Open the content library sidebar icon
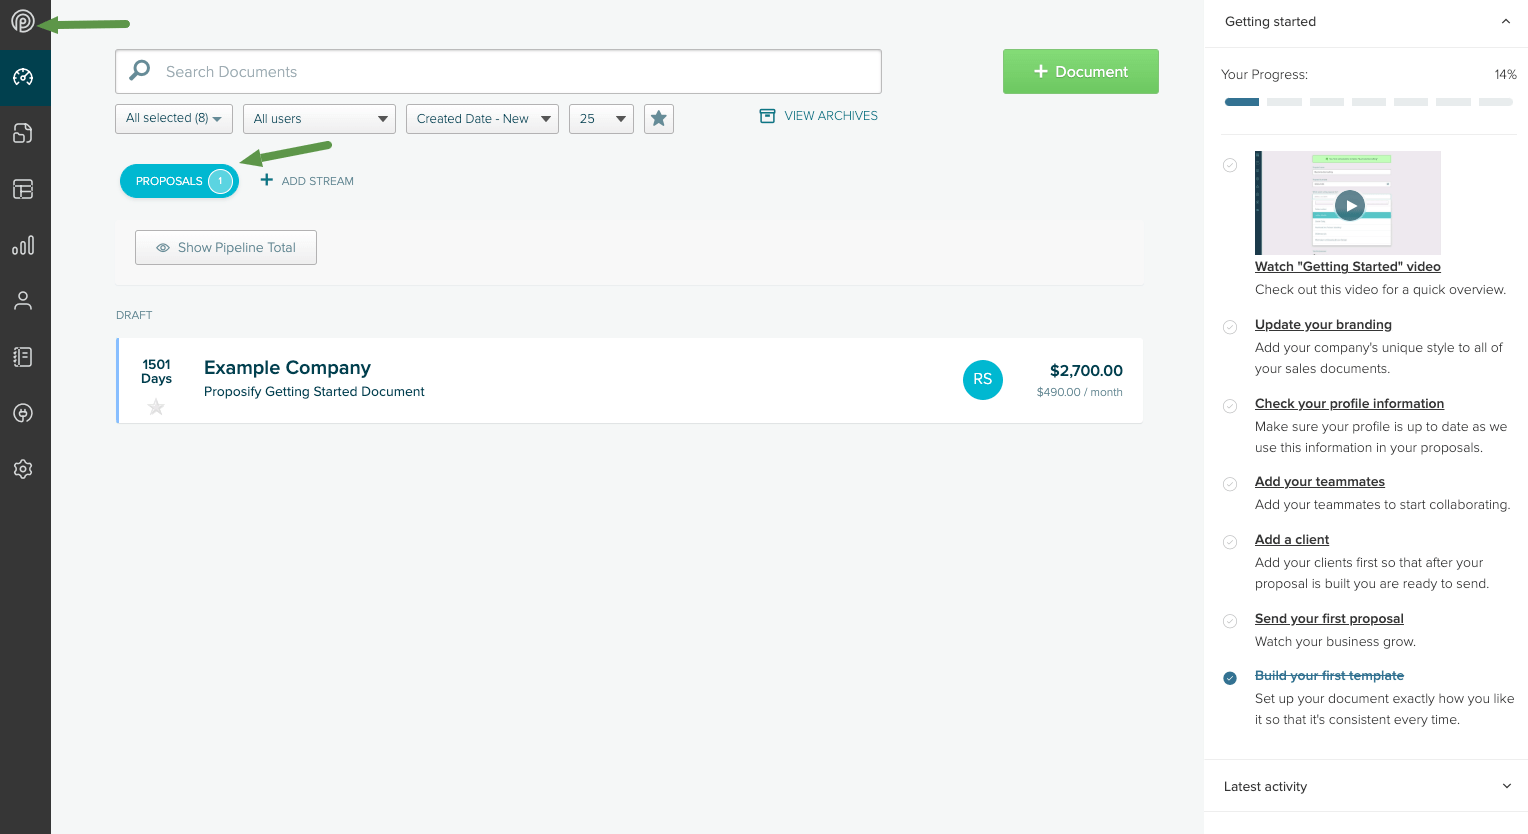The height and width of the screenshot is (834, 1528). [23, 357]
